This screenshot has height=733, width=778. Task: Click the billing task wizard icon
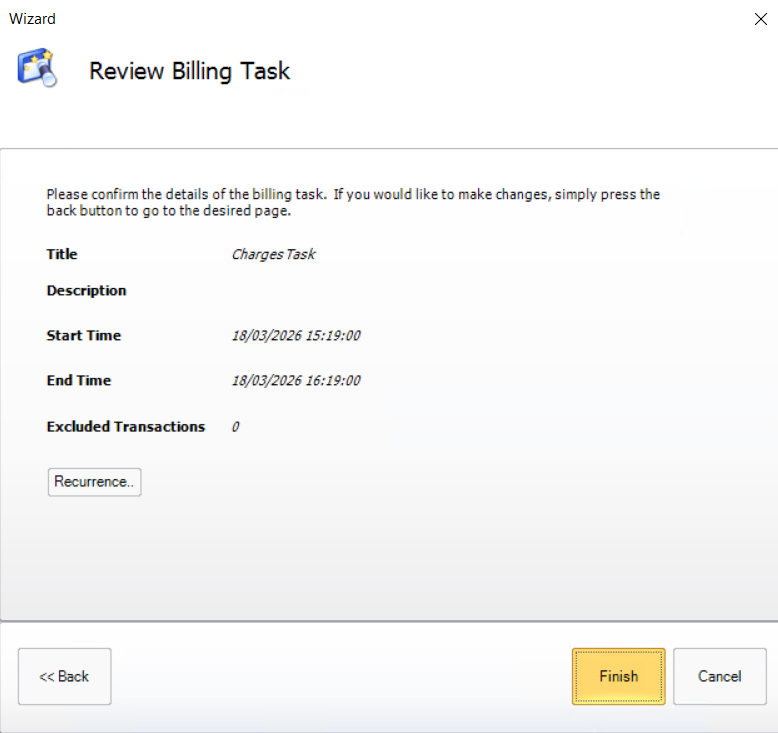click(x=36, y=68)
